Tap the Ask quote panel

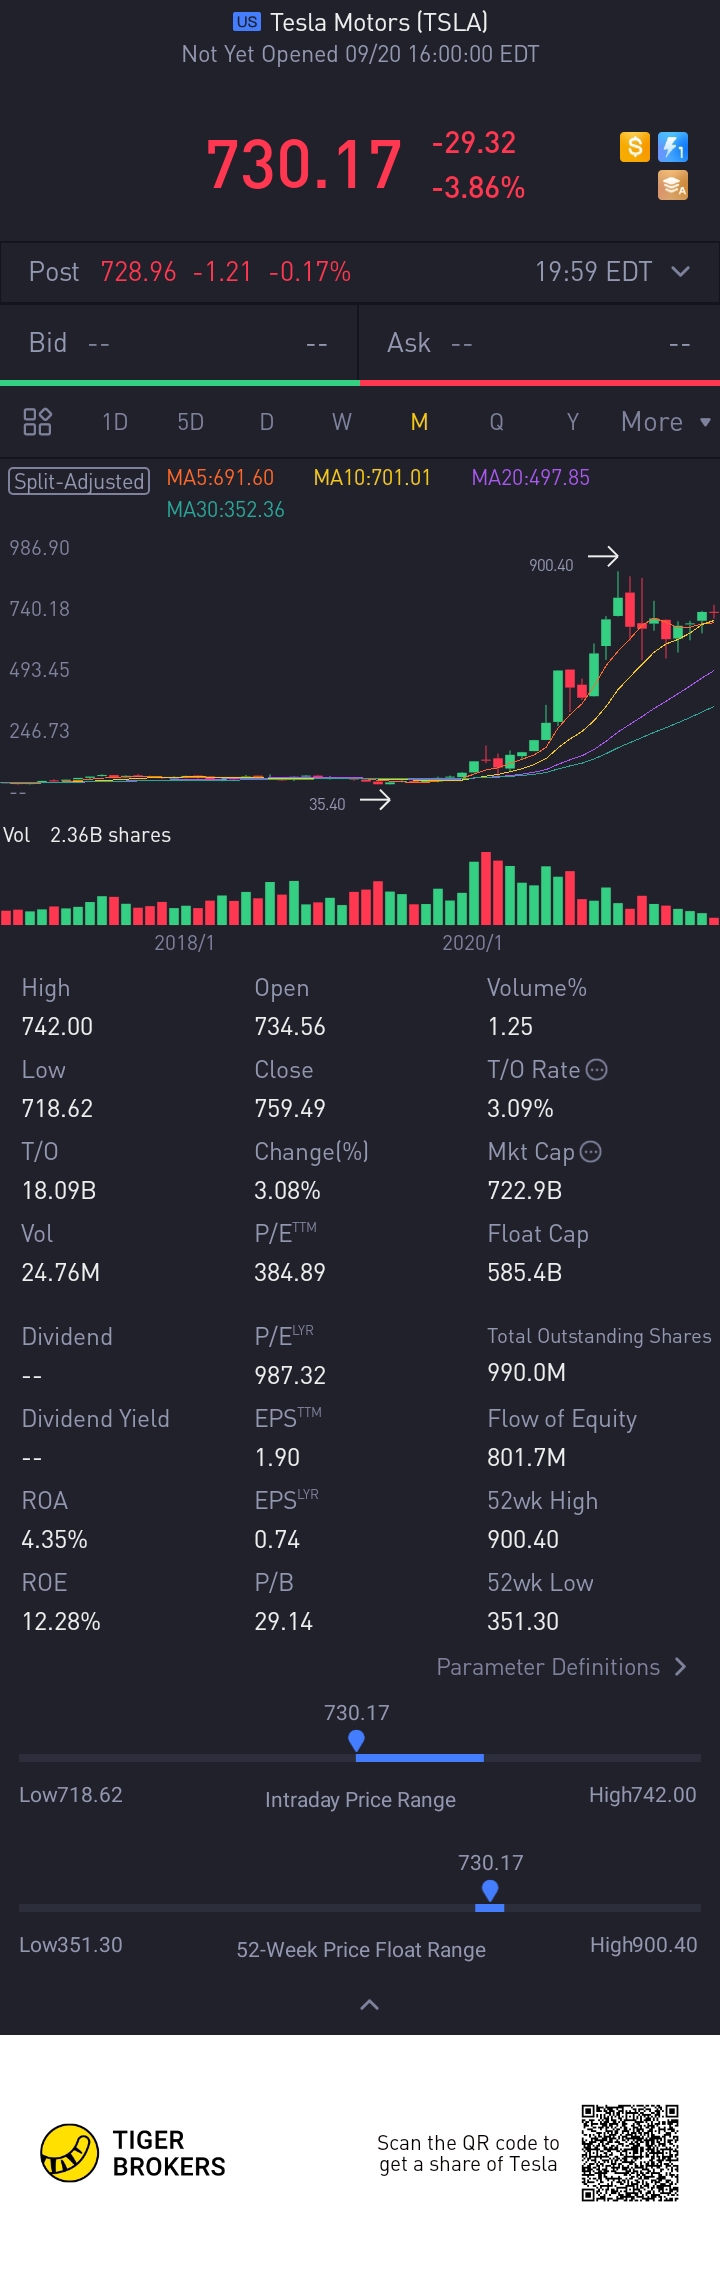[540, 343]
